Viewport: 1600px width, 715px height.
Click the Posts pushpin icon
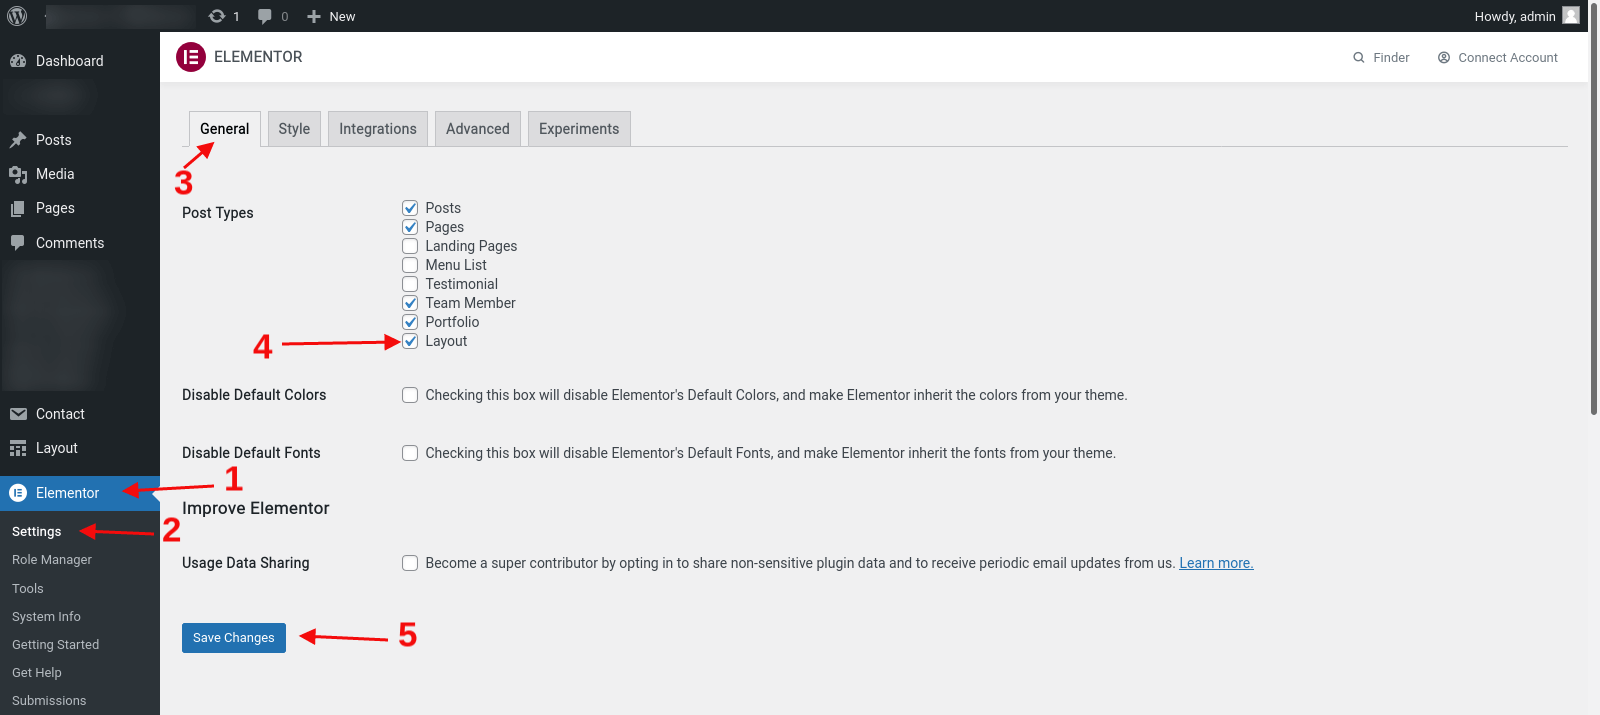[18, 140]
